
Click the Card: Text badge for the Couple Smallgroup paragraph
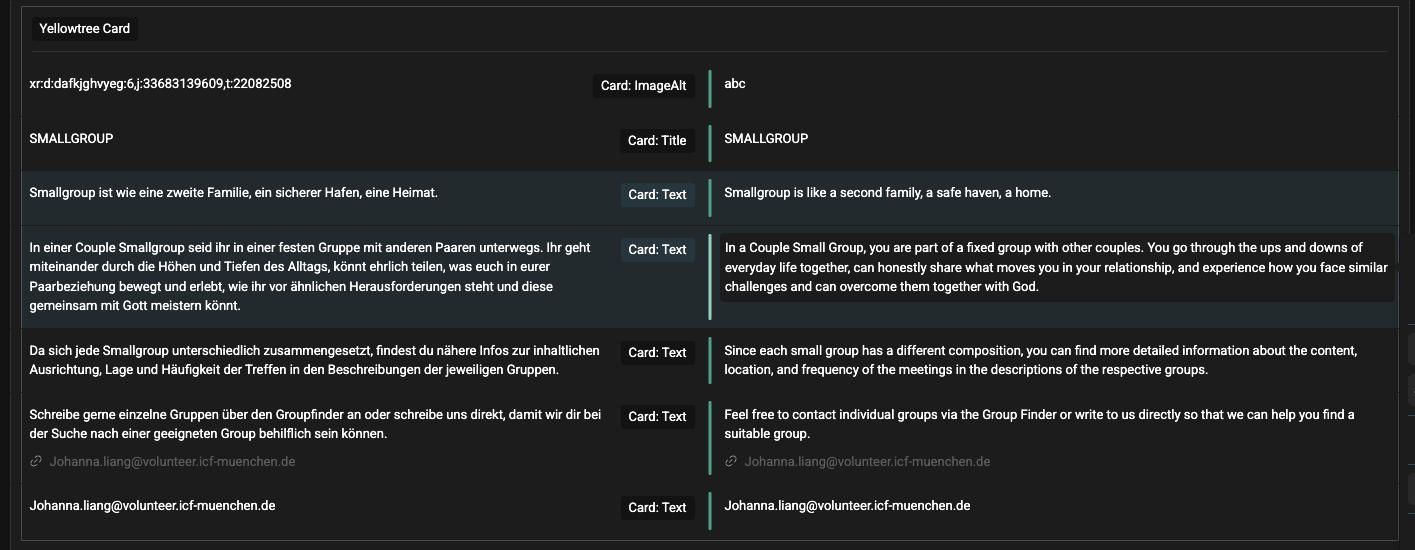657,250
